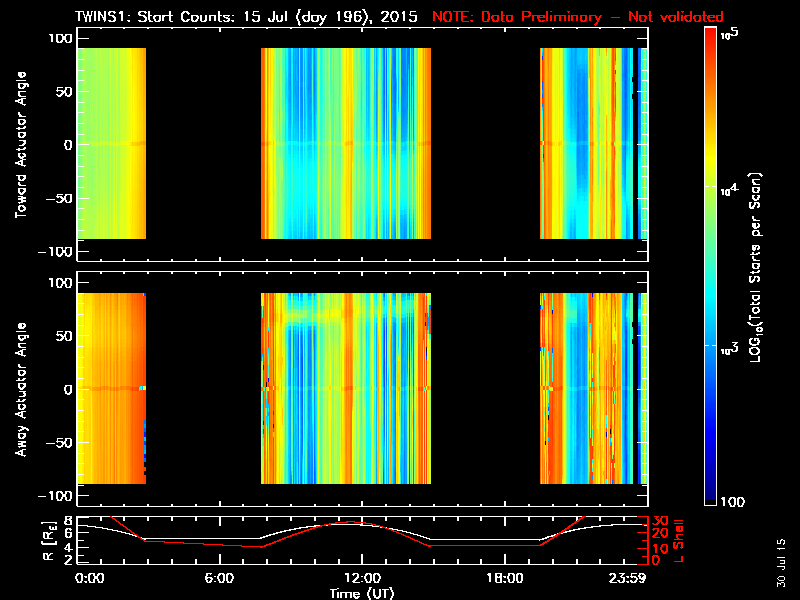Click the color bar top label 10^5
800x600 pixels.
coord(730,34)
